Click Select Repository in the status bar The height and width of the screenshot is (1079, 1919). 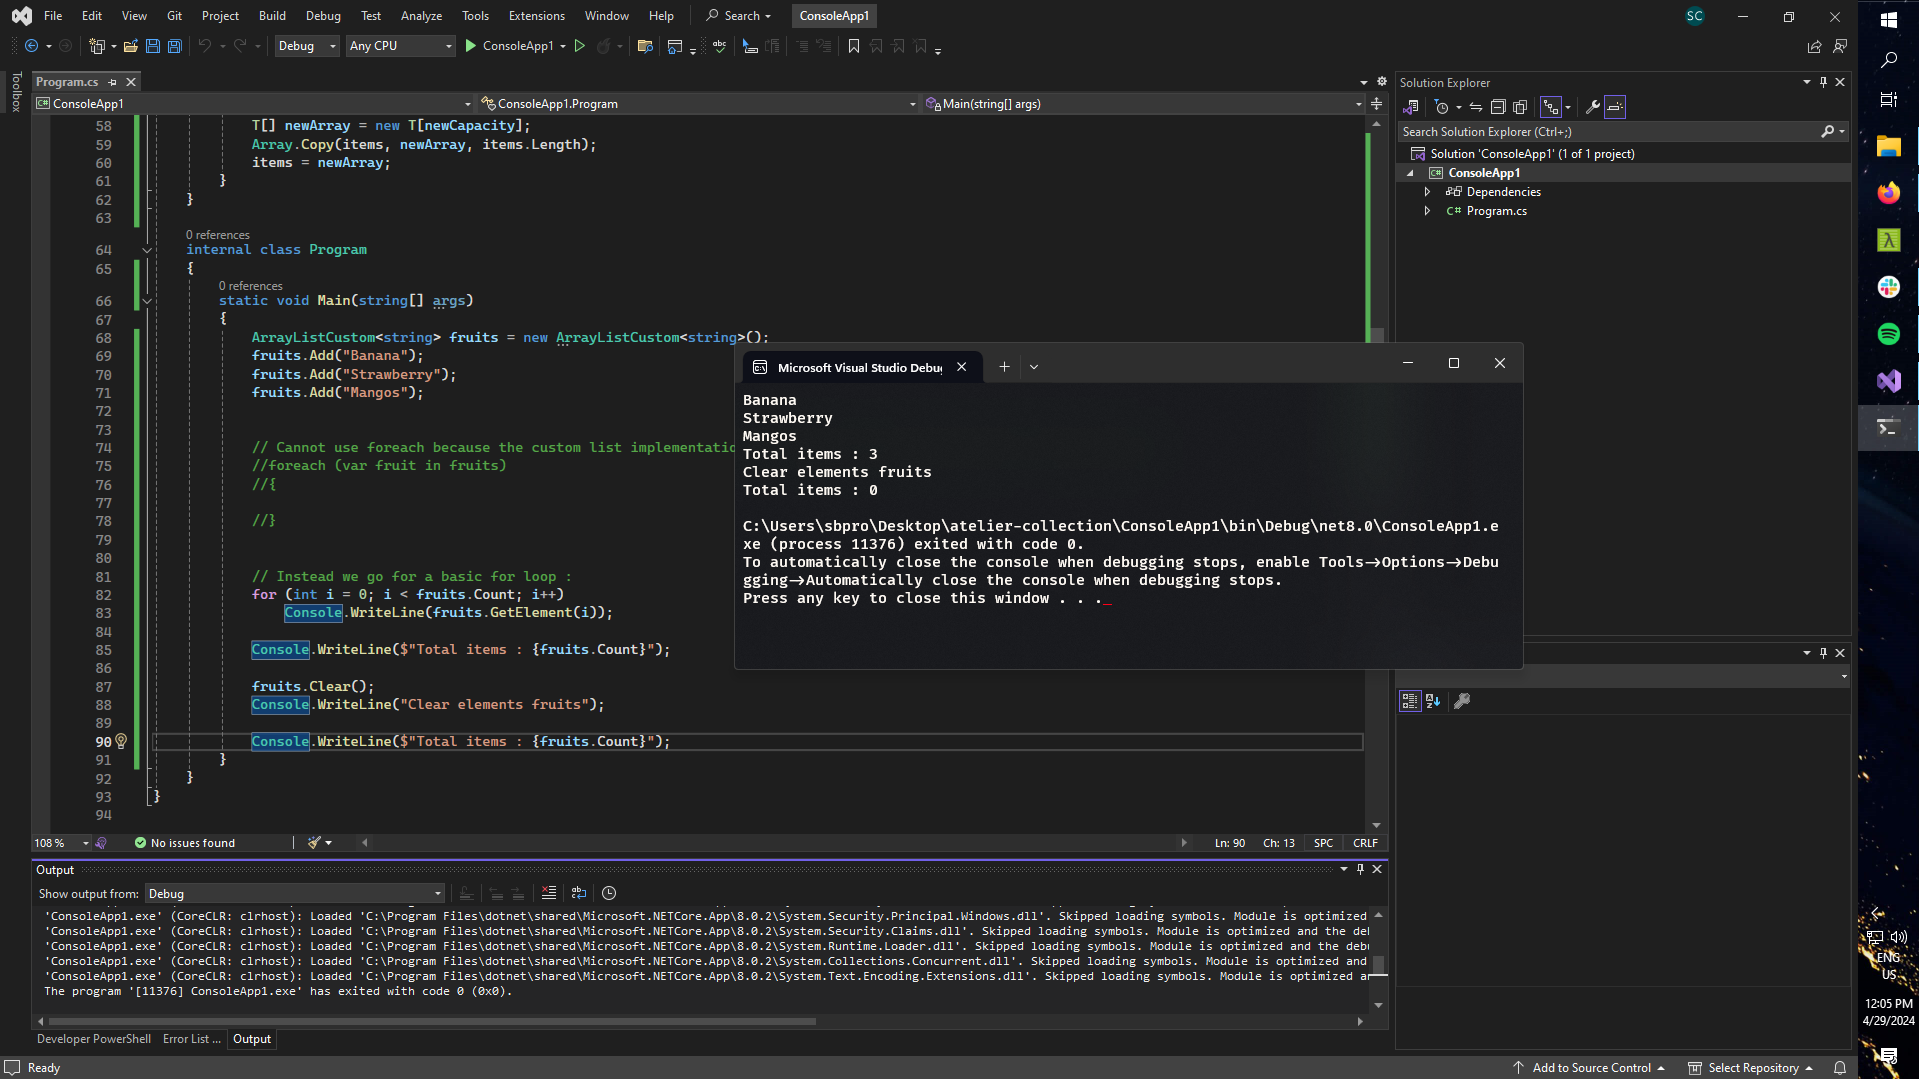(x=1750, y=1067)
